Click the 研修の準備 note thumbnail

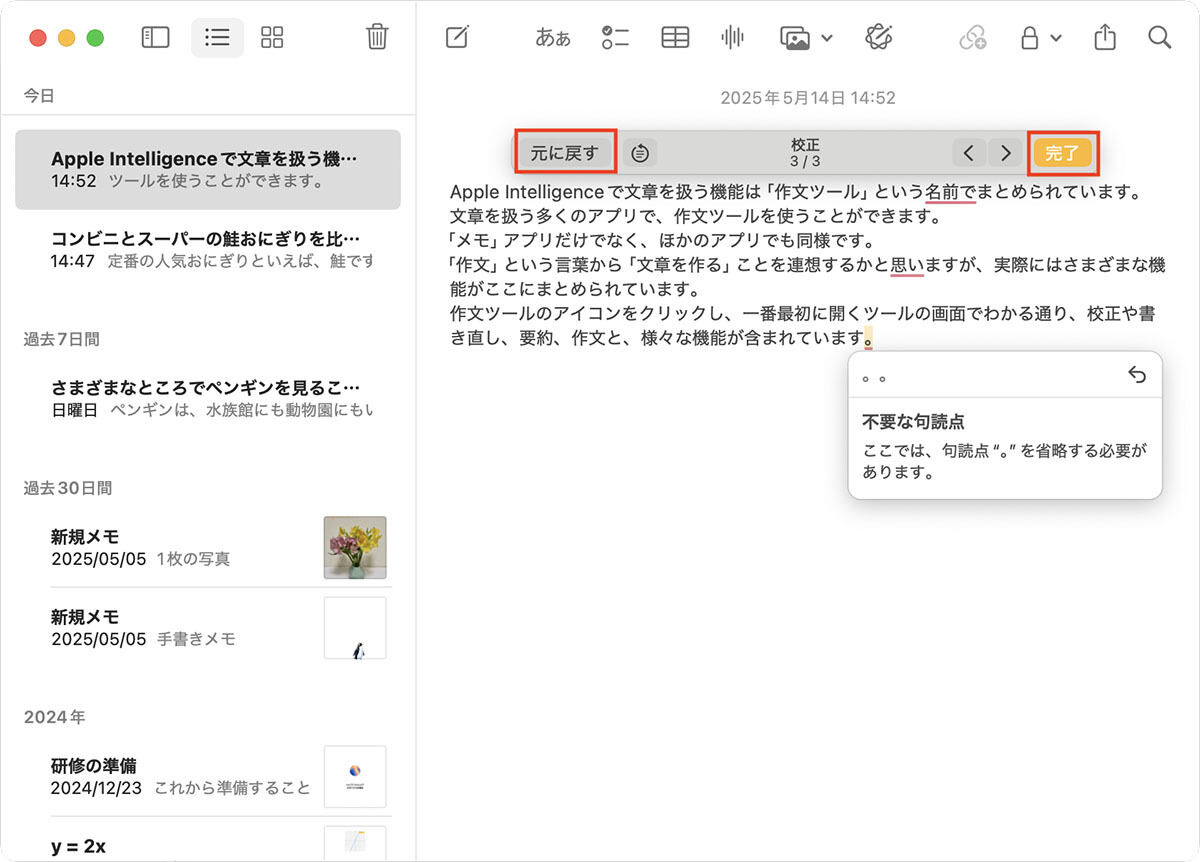355,777
